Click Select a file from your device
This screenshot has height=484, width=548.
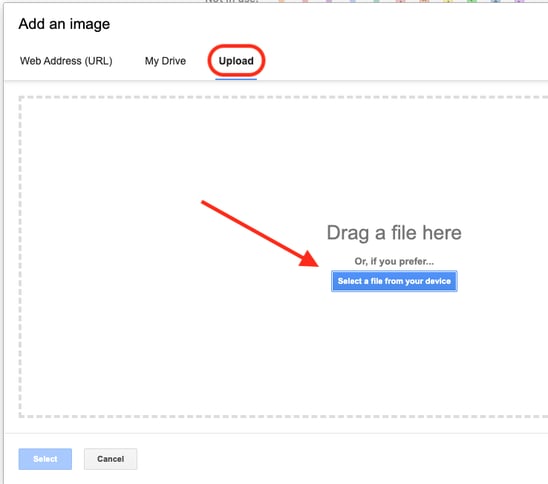(394, 281)
